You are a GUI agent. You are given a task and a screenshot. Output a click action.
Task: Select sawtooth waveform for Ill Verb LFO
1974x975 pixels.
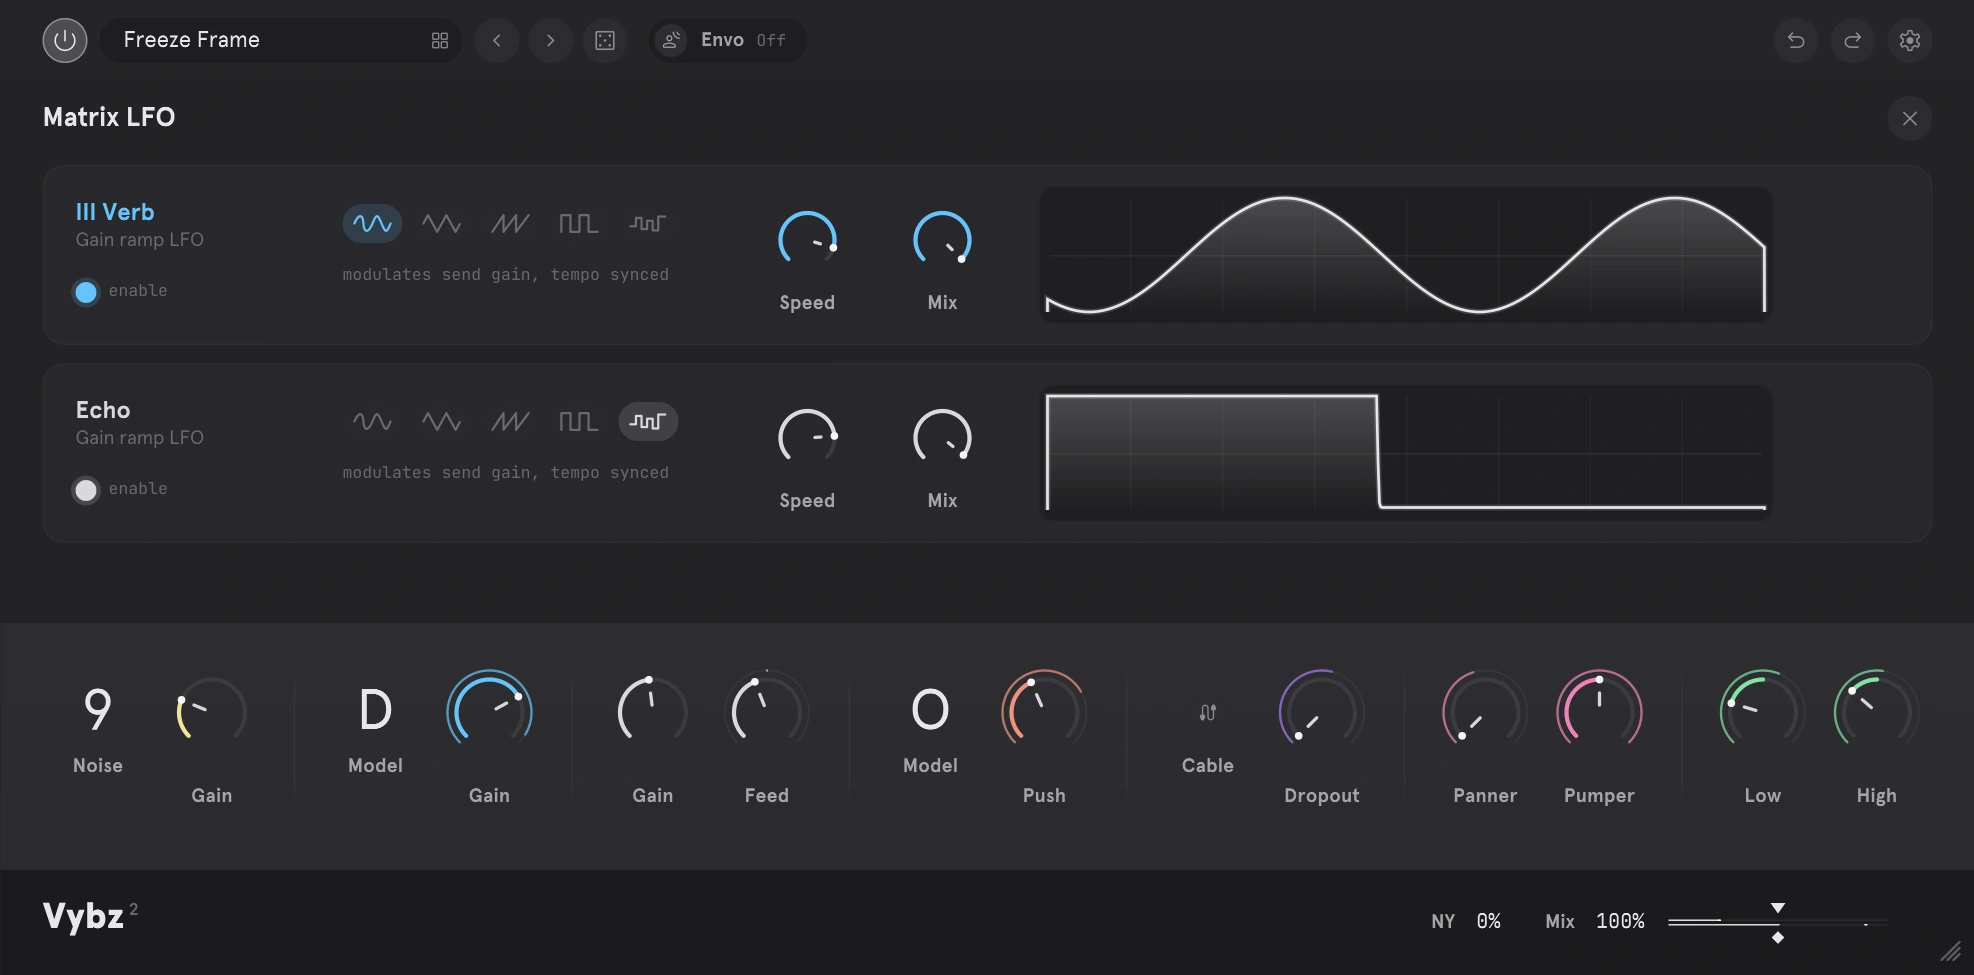(510, 223)
